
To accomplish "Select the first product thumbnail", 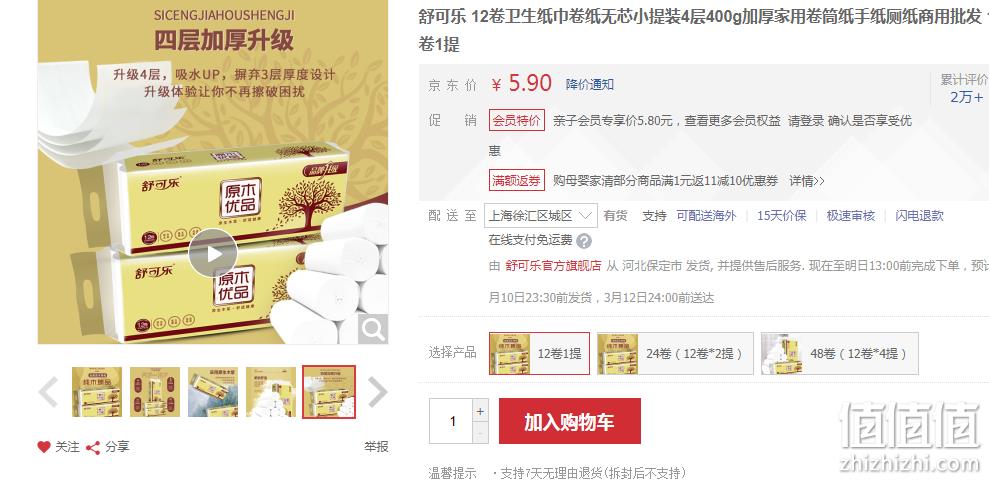I will [97, 392].
